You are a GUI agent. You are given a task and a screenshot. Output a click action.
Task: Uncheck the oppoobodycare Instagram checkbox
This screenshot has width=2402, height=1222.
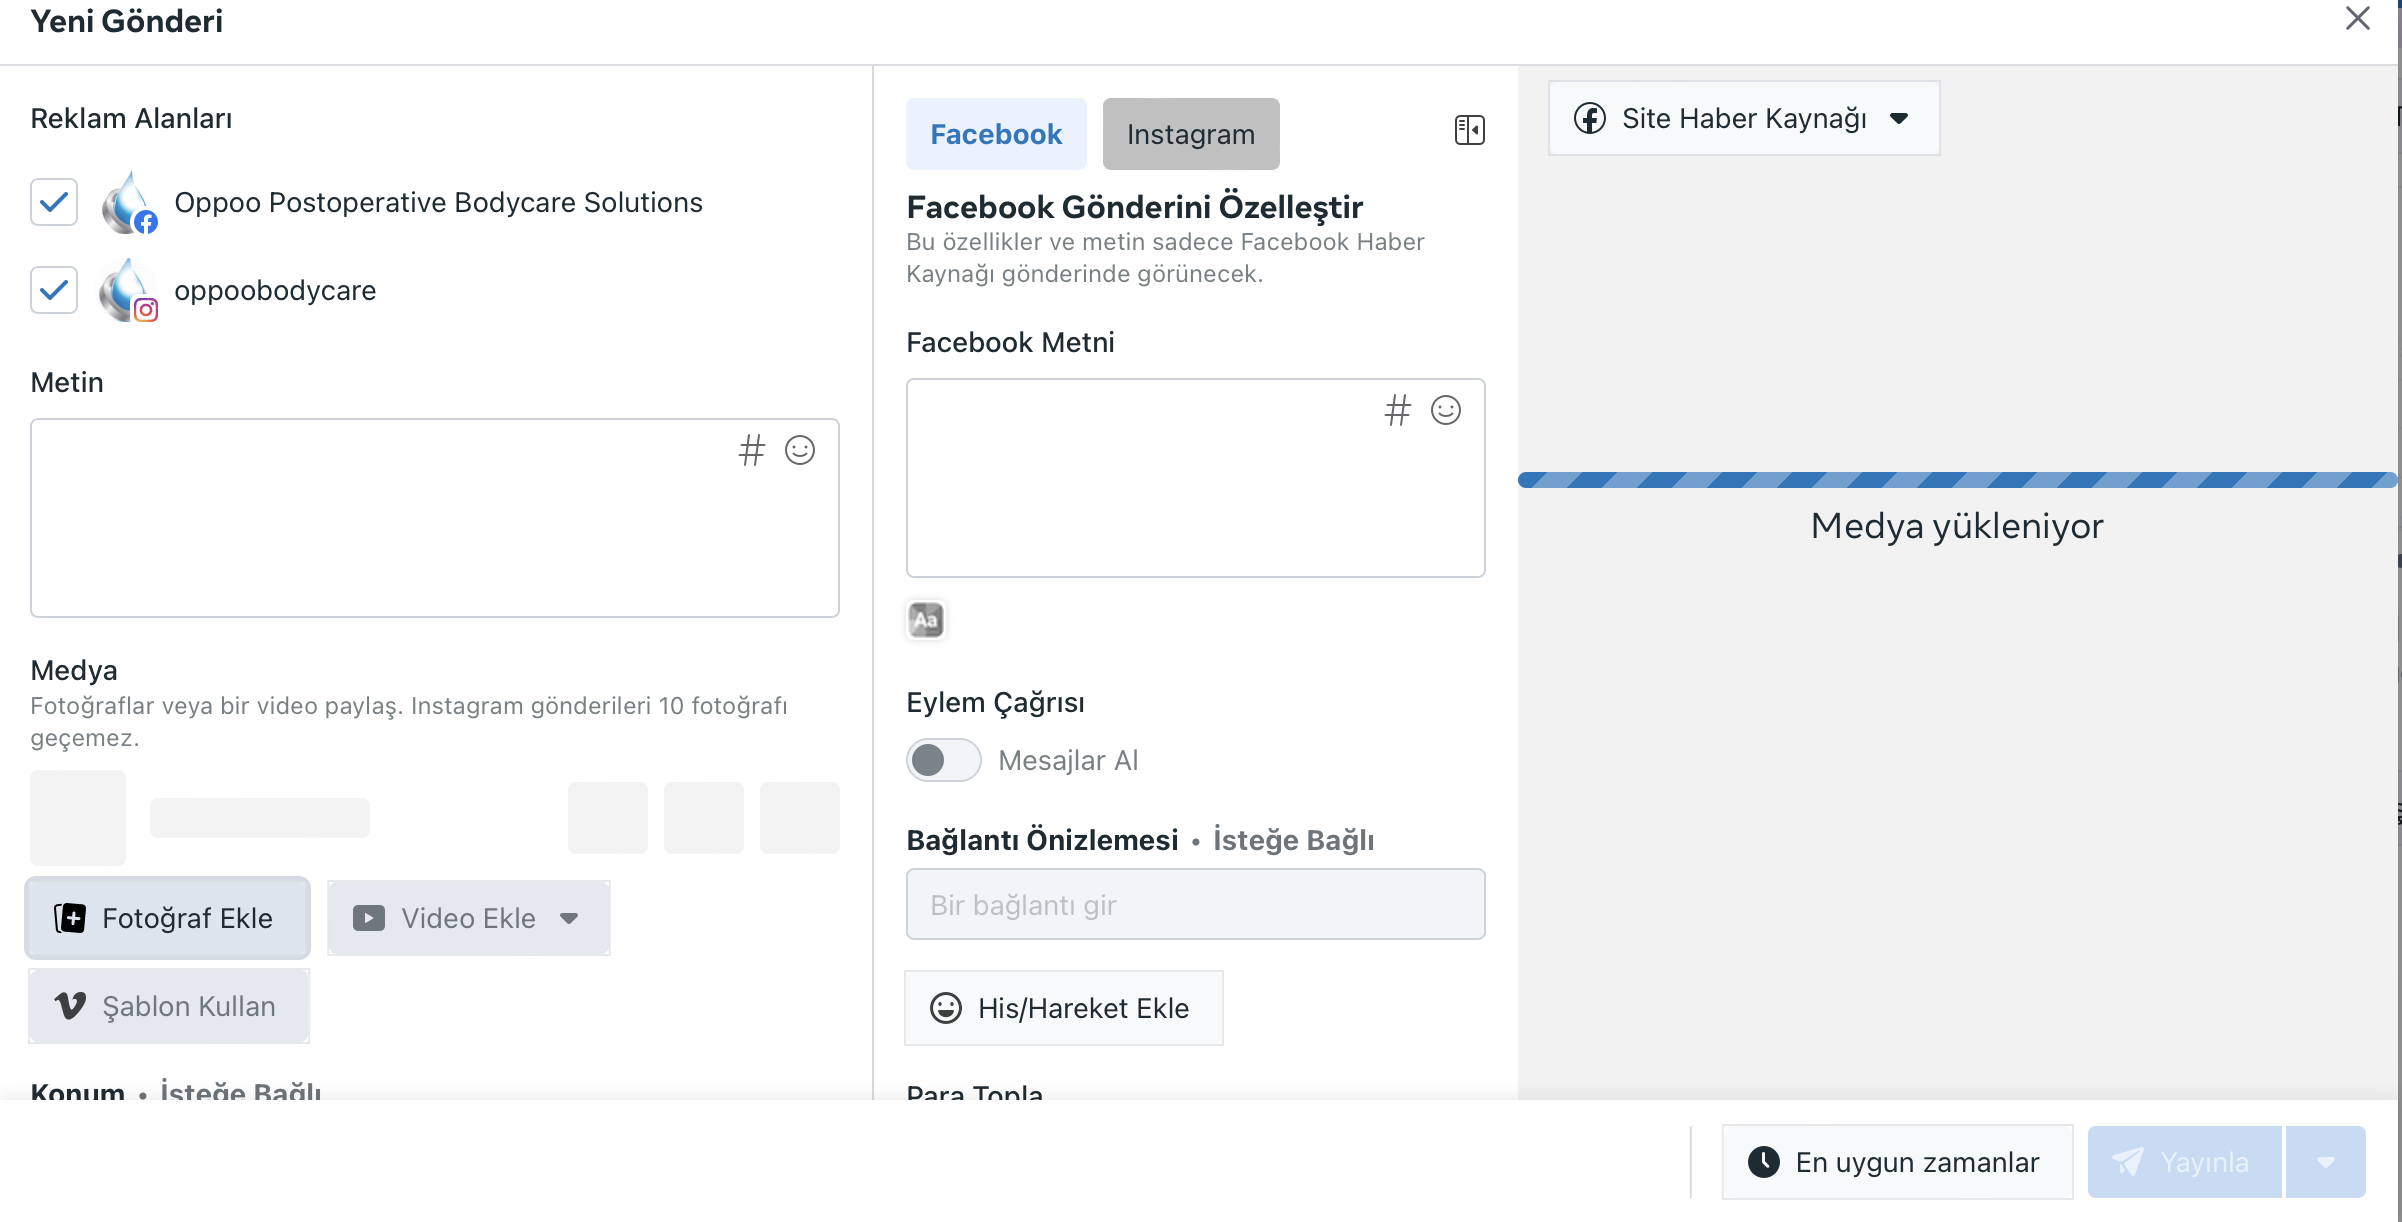click(x=54, y=290)
